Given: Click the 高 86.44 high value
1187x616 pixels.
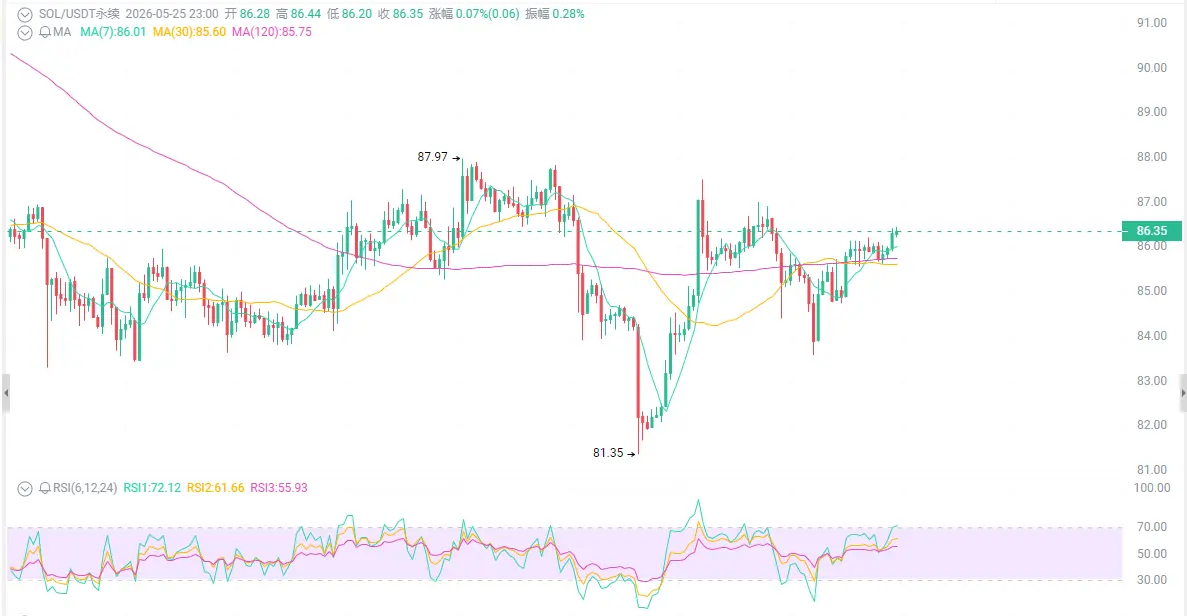Looking at the screenshot, I should tap(298, 14).
